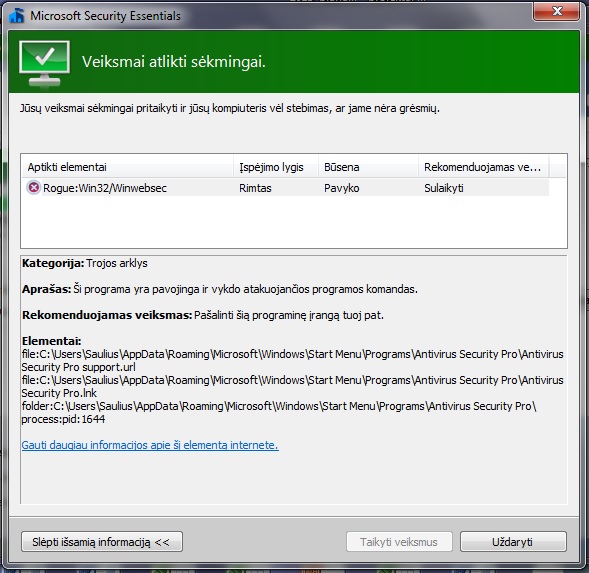The height and width of the screenshot is (573, 589).
Task: Click the Uždaryti button
Action: (x=513, y=541)
